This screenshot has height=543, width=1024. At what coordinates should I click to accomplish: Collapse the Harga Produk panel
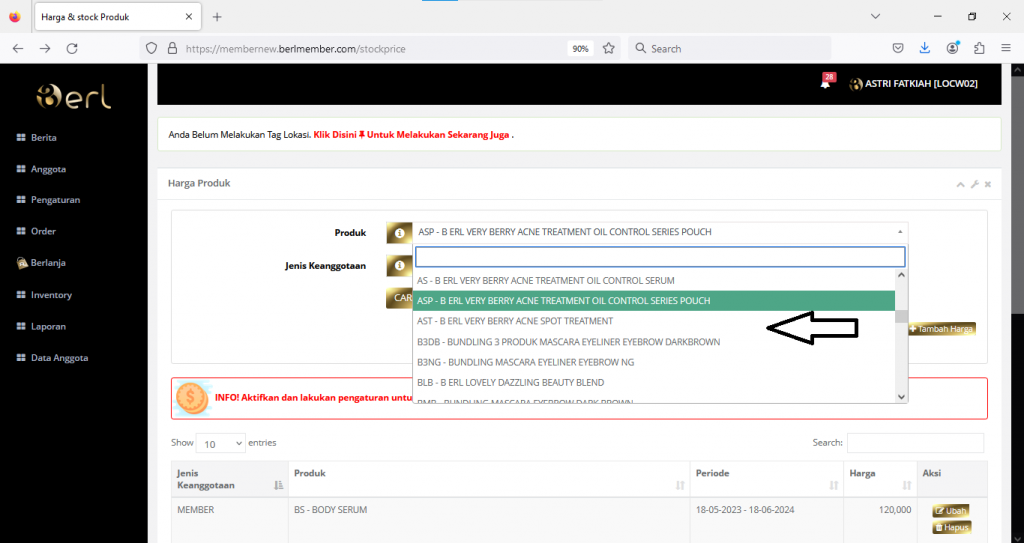point(961,184)
